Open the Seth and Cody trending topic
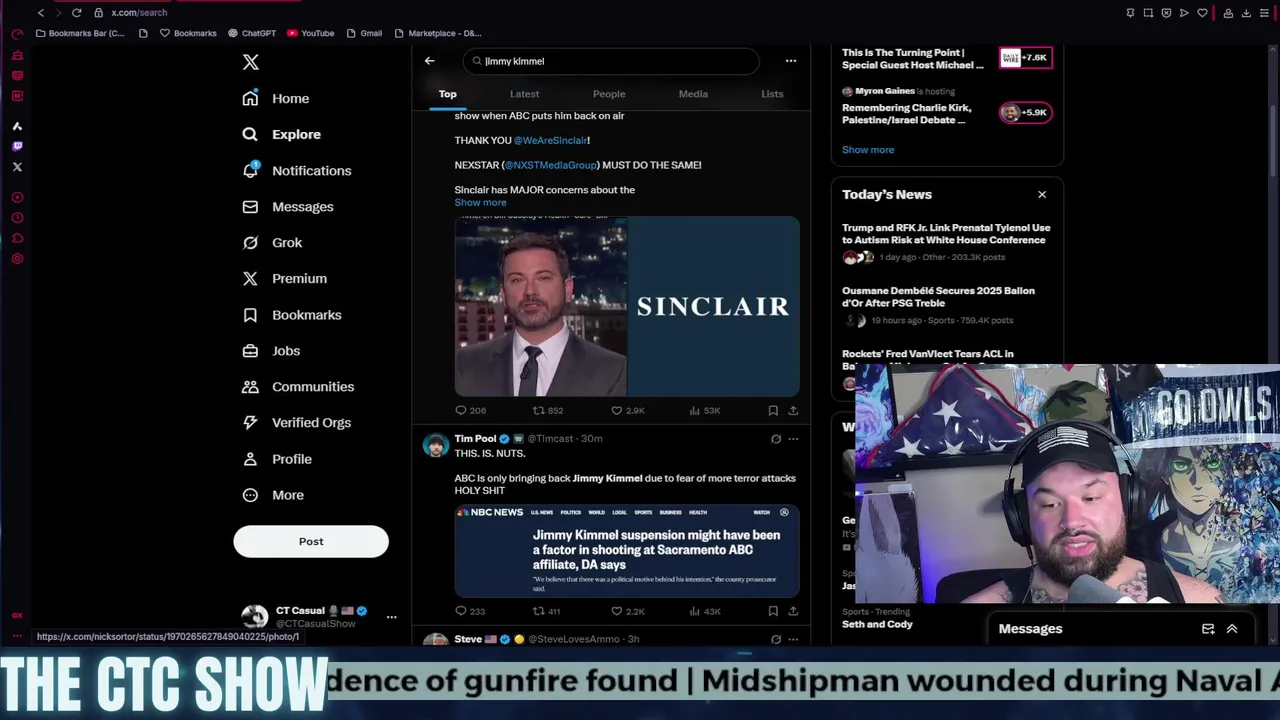The height and width of the screenshot is (720, 1280). click(x=877, y=624)
